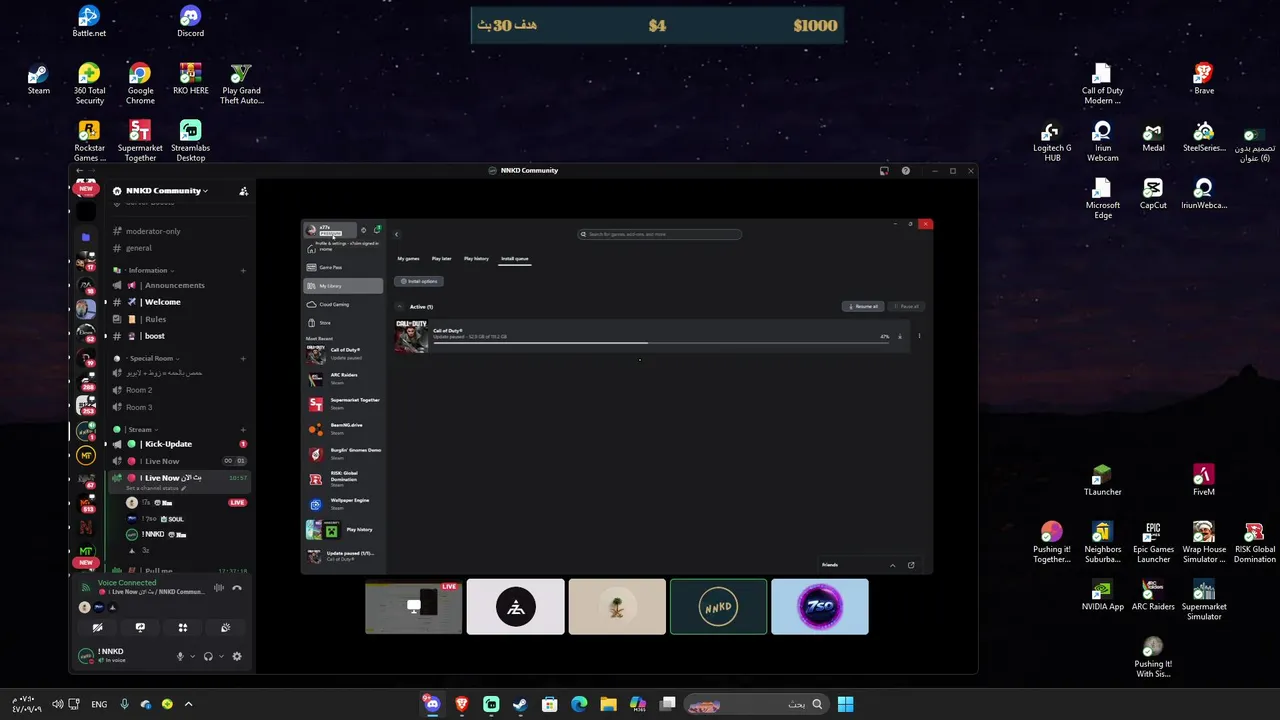This screenshot has height=720, width=1280.
Task: Switch to Play later tab in streamed Xbox app
Action: [x=441, y=259]
